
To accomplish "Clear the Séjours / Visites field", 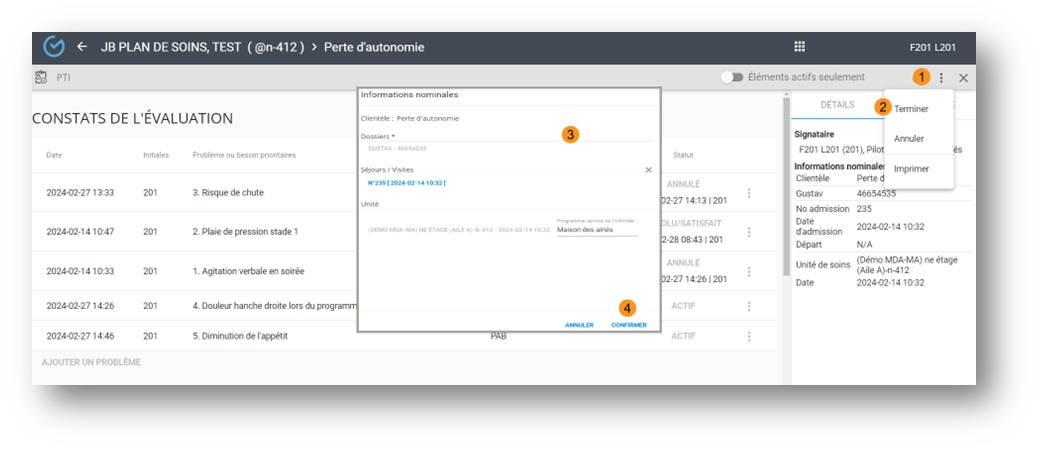I will pos(648,170).
